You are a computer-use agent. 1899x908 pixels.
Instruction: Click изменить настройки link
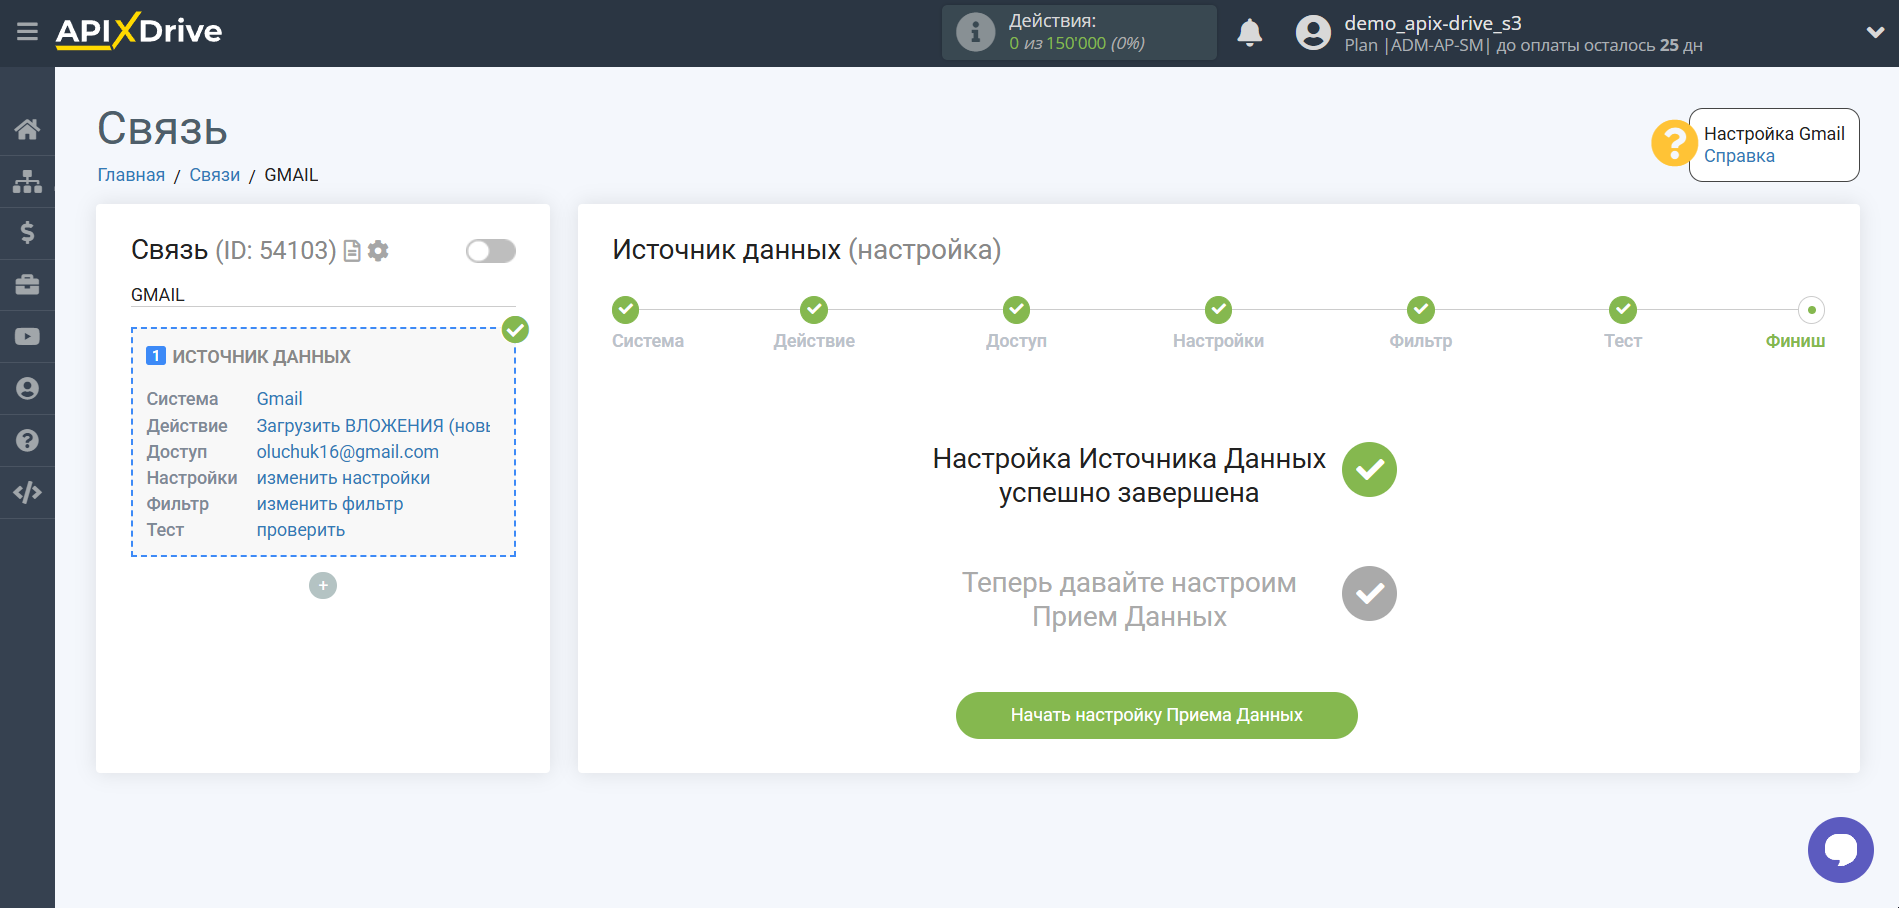343,478
